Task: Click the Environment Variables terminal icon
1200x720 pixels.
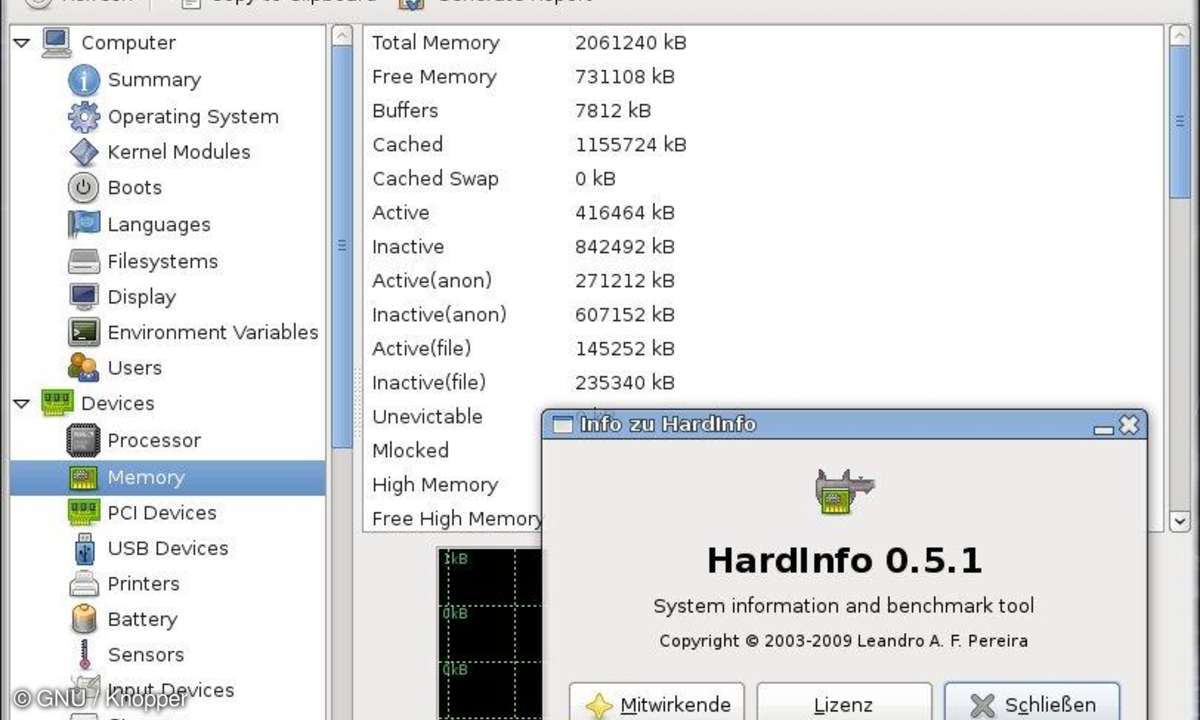Action: (84, 332)
